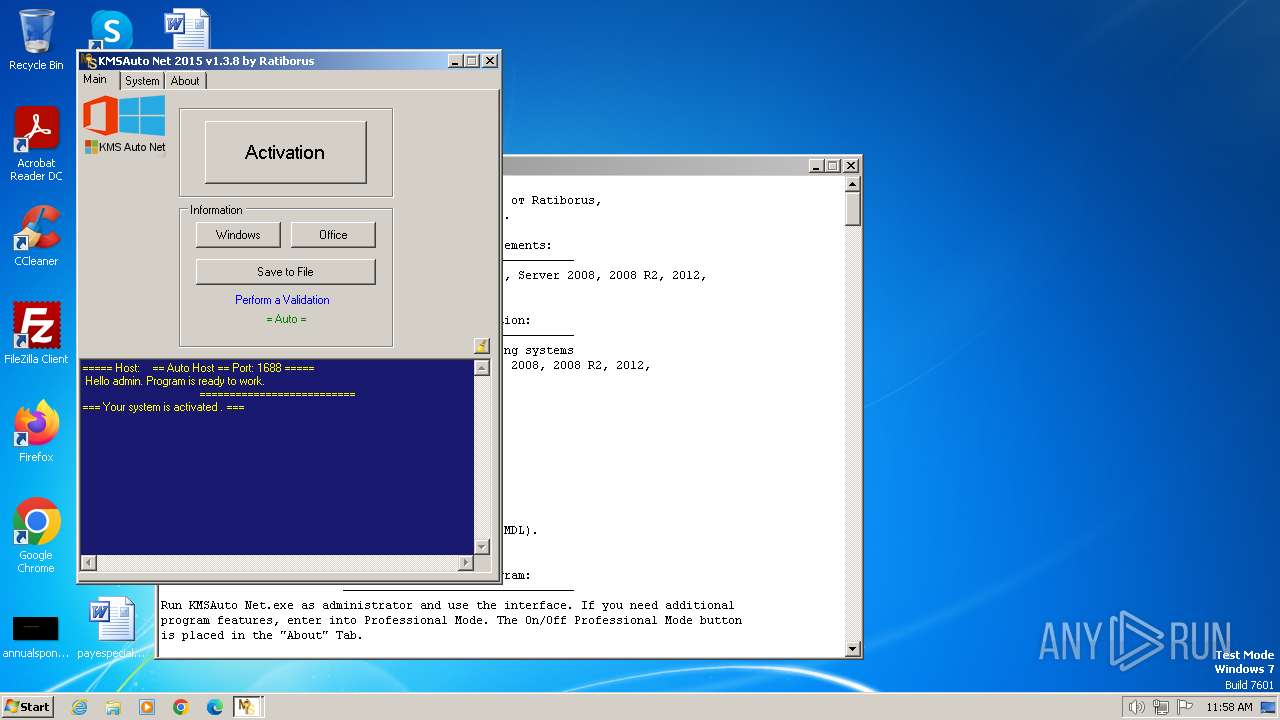
Task: Click the readme window's scroll up arrow
Action: 853,184
